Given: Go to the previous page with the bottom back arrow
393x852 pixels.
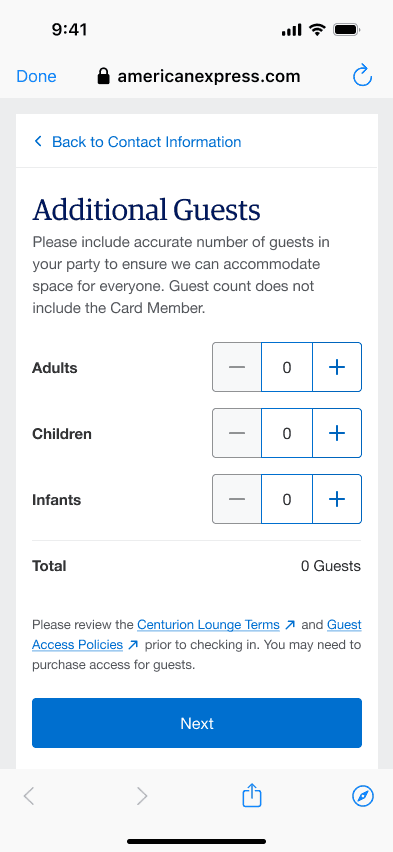Looking at the screenshot, I should click(x=29, y=797).
